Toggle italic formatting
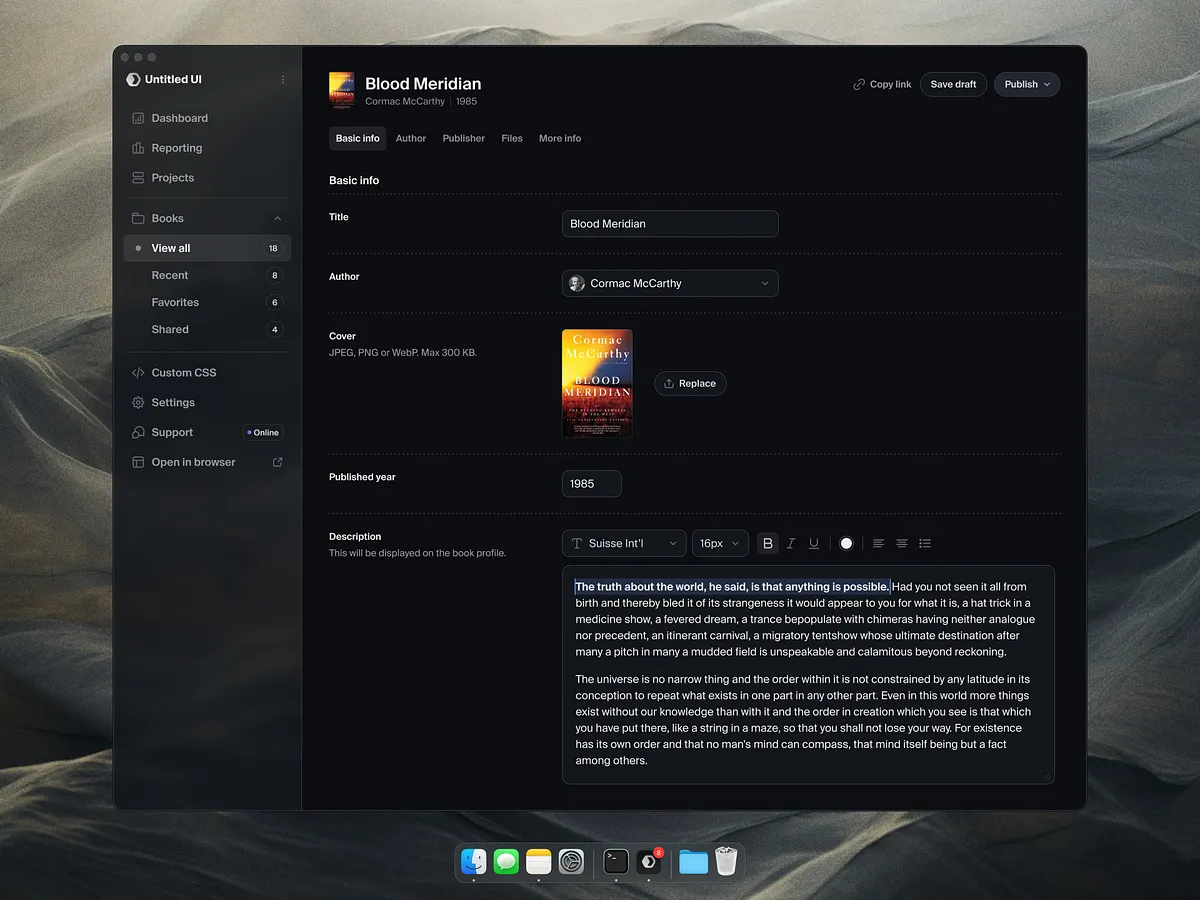 pos(791,543)
